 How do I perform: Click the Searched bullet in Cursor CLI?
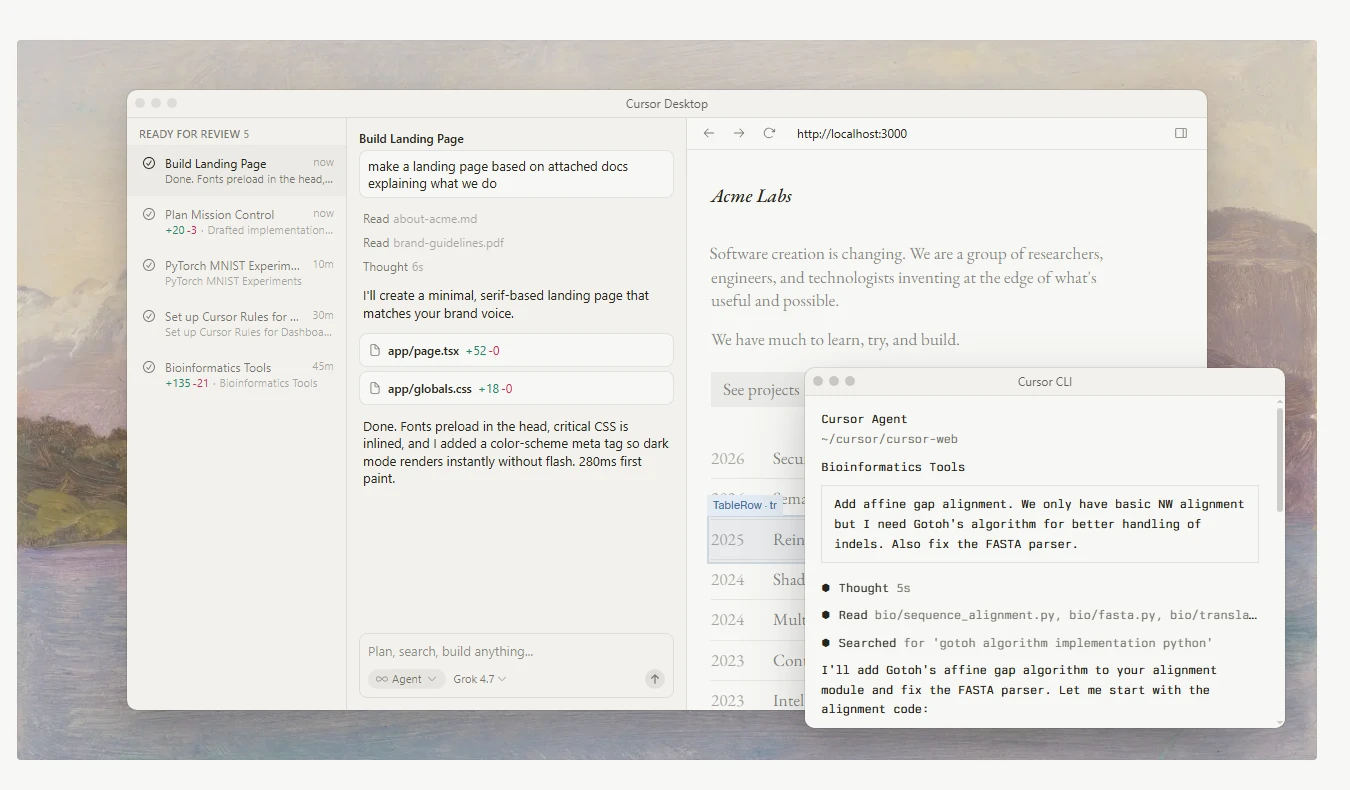826,643
